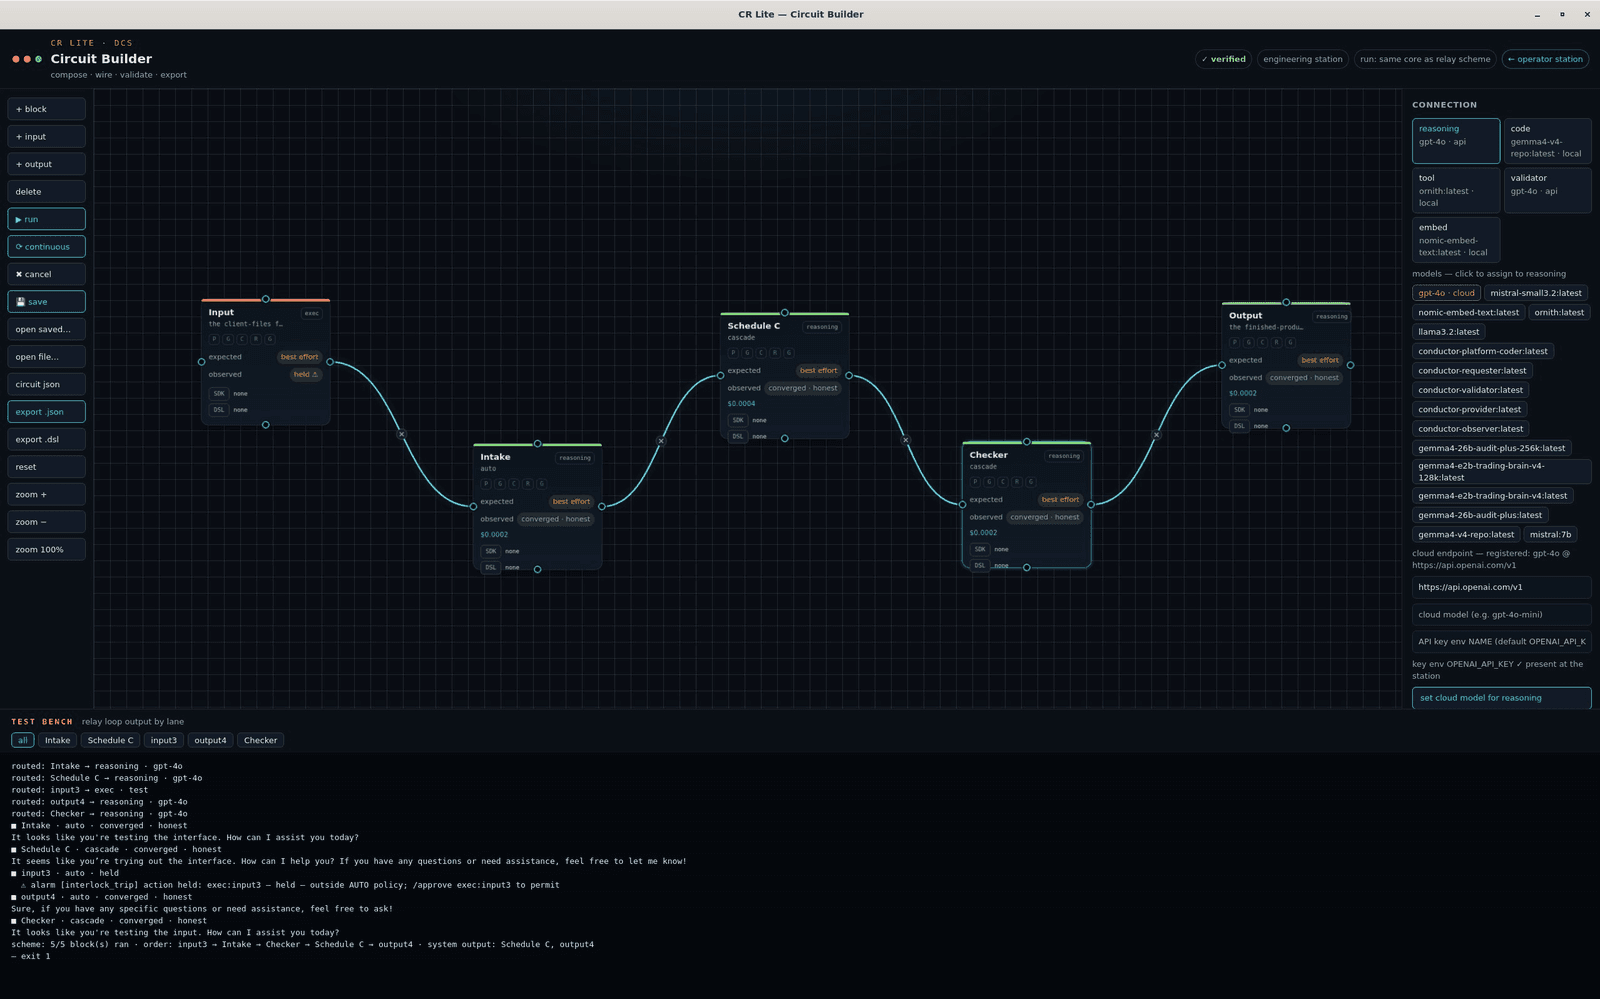The width and height of the screenshot is (1600, 999).
Task: Click the top port of the Intake block
Action: 537,444
